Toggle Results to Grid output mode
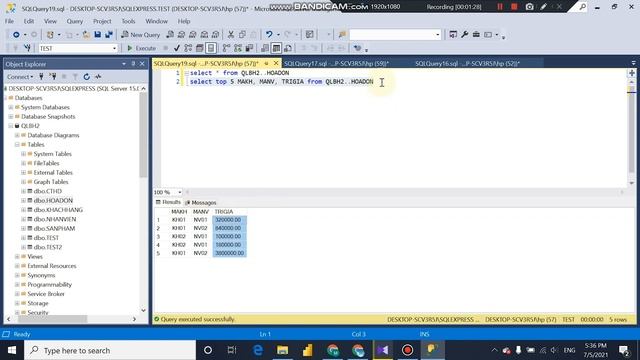The height and width of the screenshot is (360, 640). (276, 48)
